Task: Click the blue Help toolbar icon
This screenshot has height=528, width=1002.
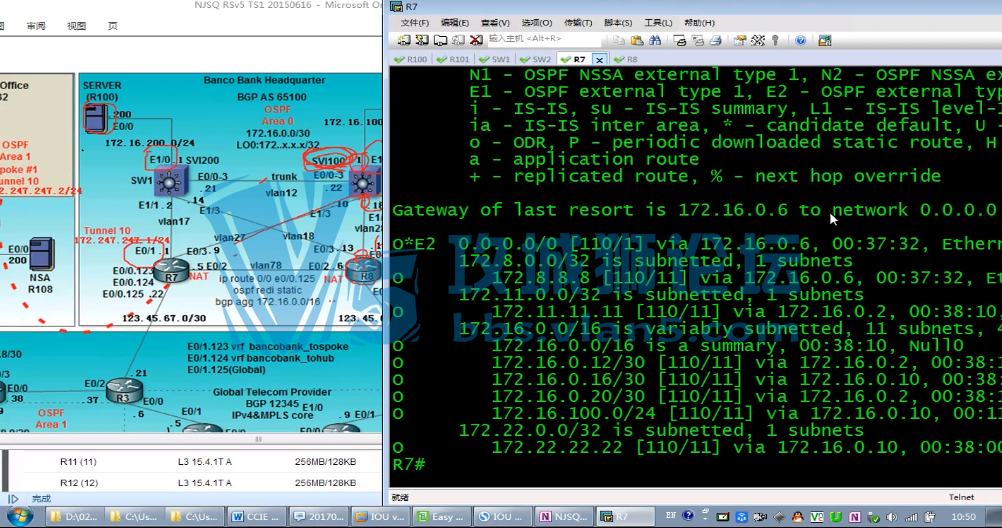Action: [x=800, y=40]
